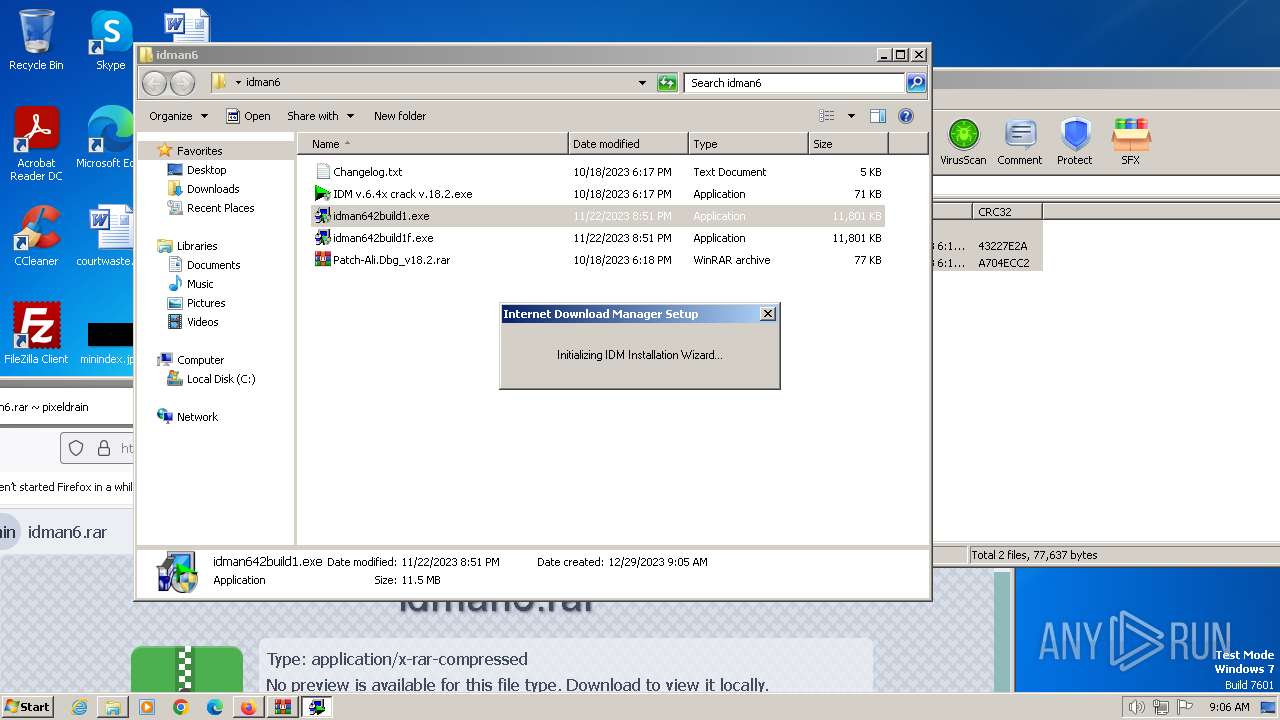
Task: Click the SFX icon in WinRAR
Action: point(1130,141)
